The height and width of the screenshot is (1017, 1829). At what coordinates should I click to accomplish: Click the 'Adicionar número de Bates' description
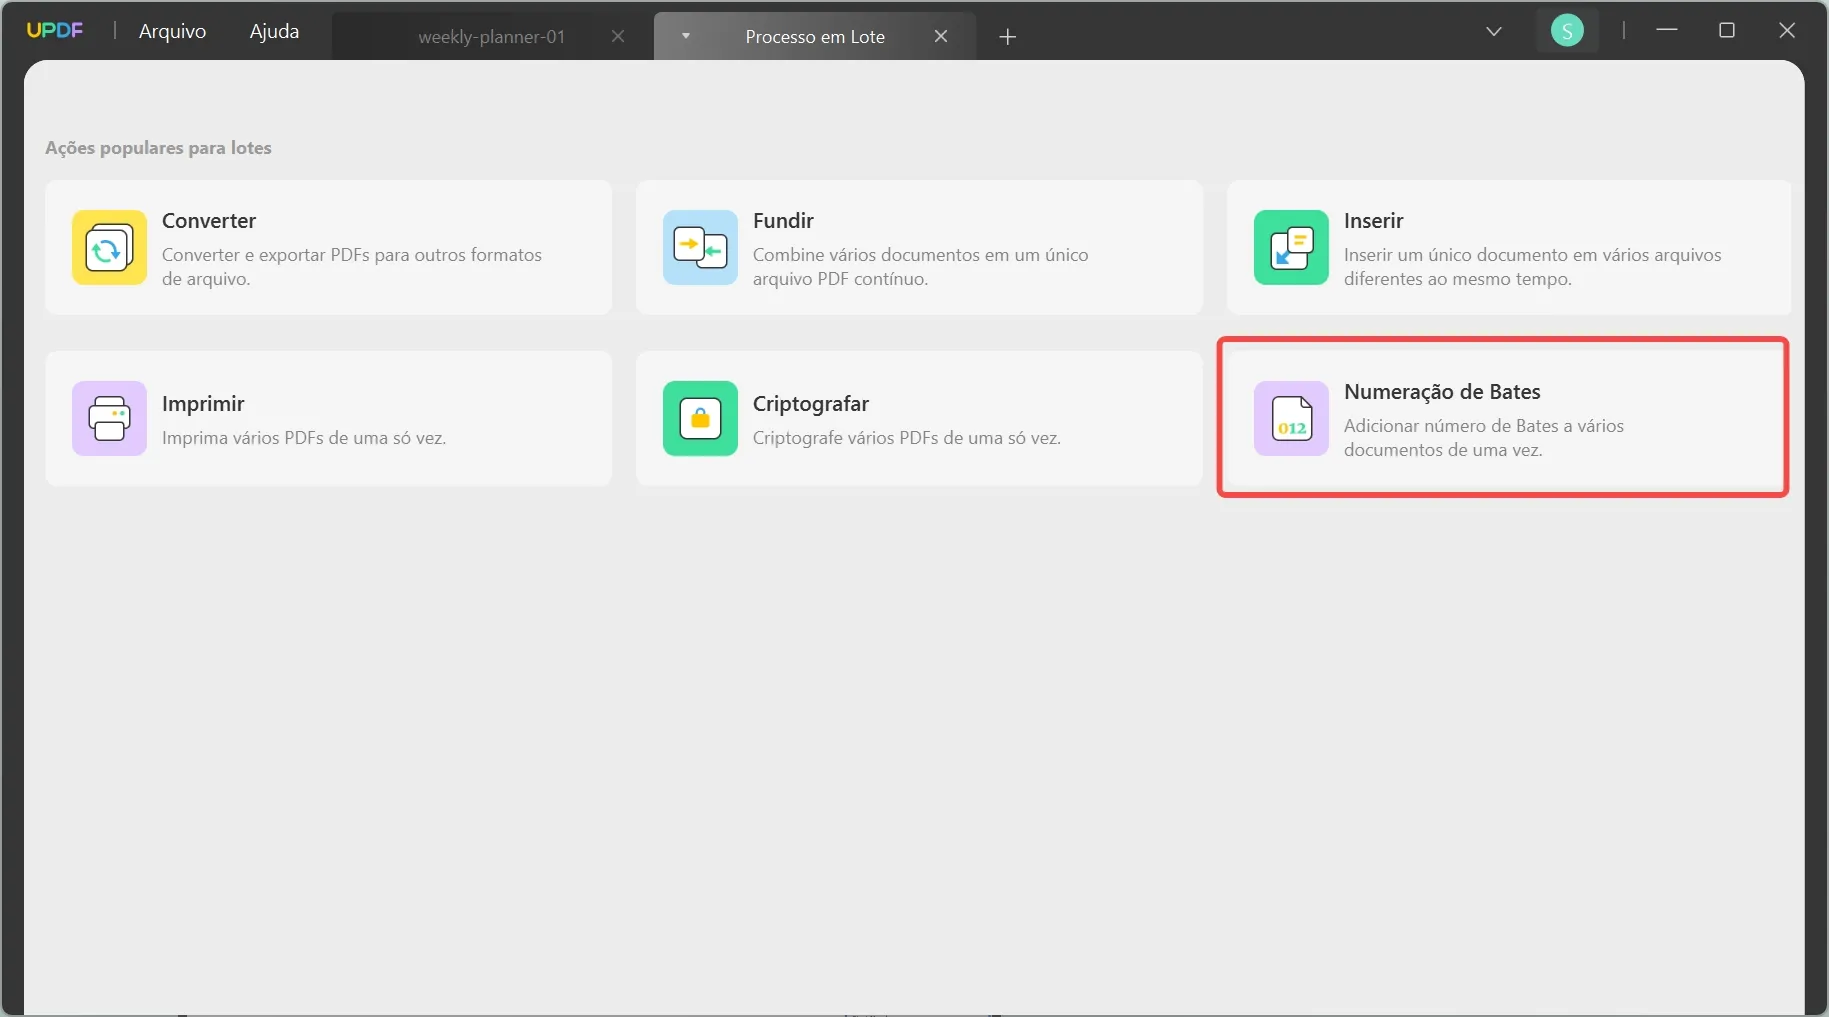click(x=1484, y=438)
